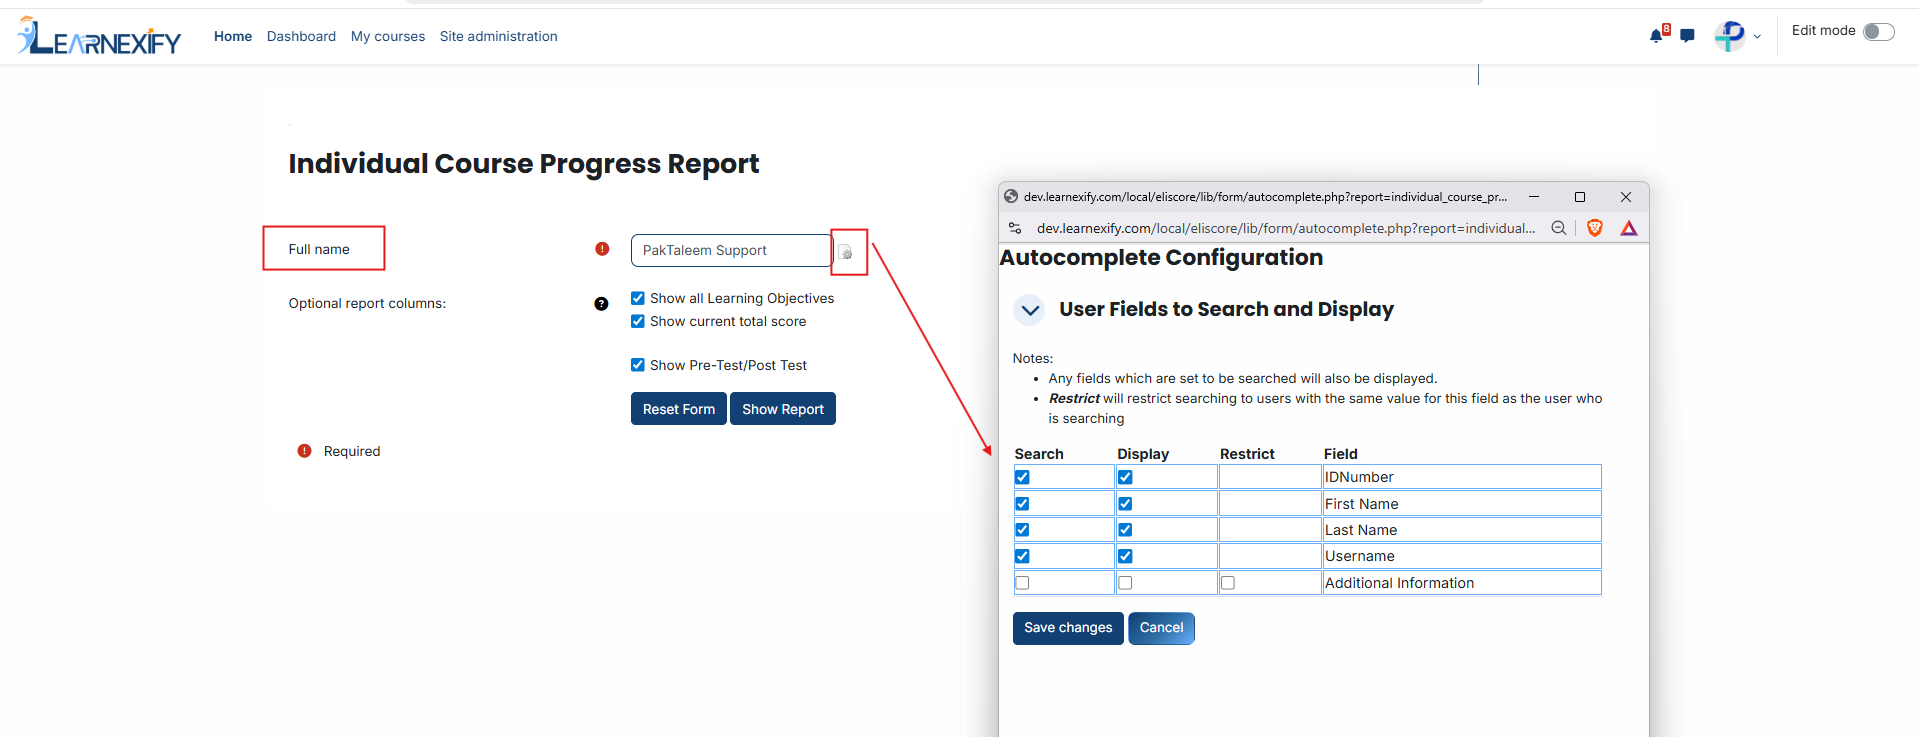Open the user avatar profile menu

pyautogui.click(x=1729, y=36)
